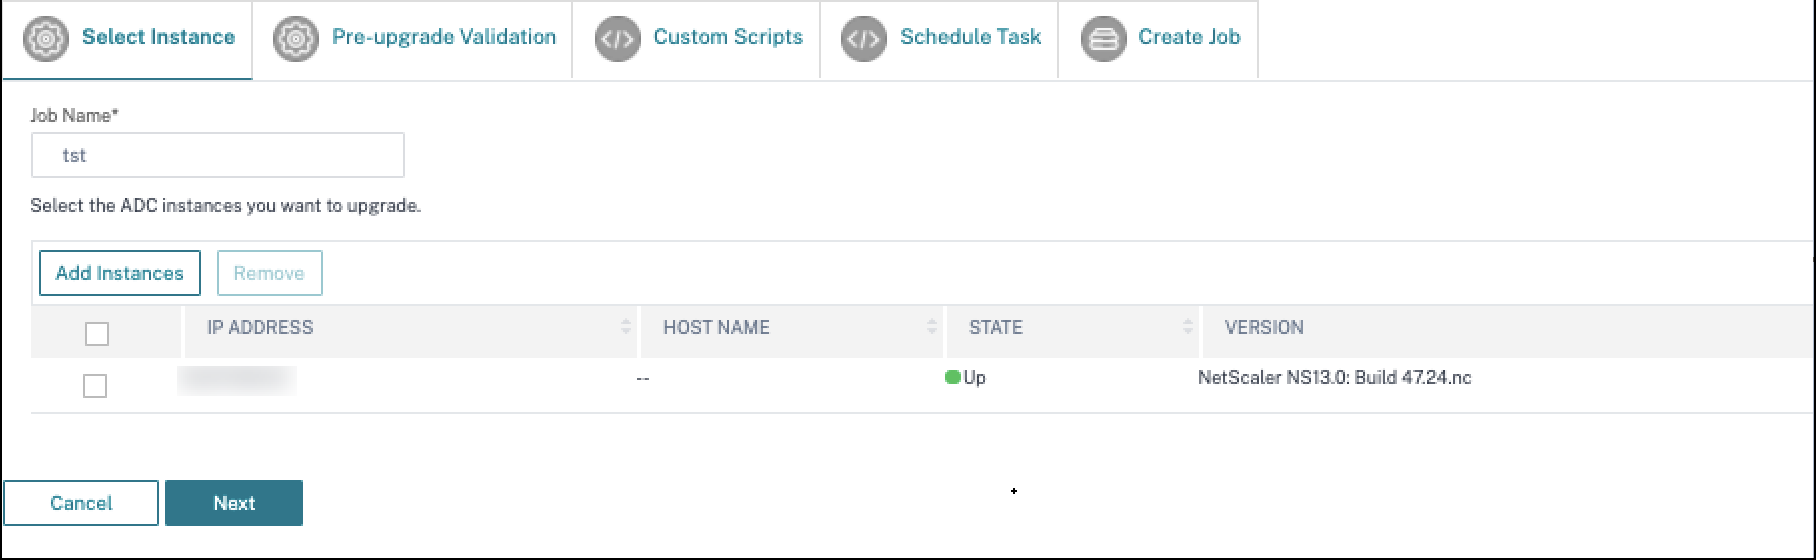1816x560 pixels.
Task: Open the Select Instance tab label
Action: pyautogui.click(x=158, y=37)
